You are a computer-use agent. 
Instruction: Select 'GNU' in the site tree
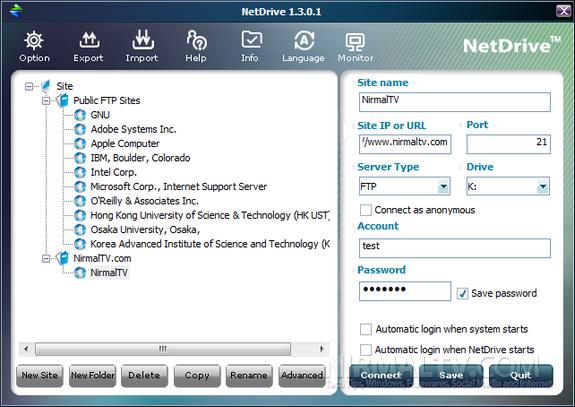pyautogui.click(x=100, y=115)
